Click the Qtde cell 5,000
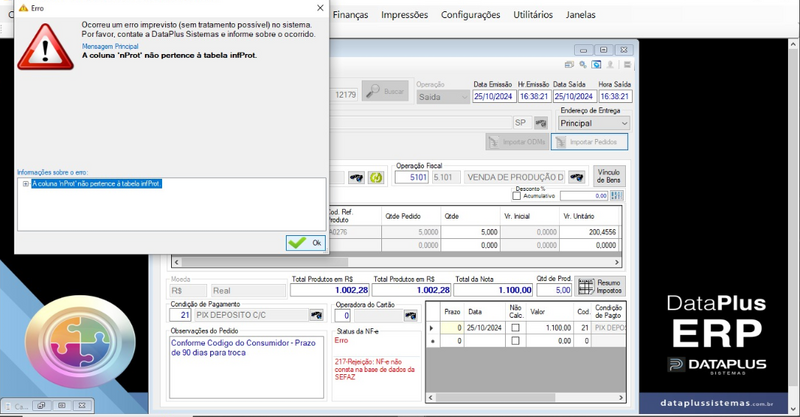Screen dimensions: 800x417 point(470,232)
